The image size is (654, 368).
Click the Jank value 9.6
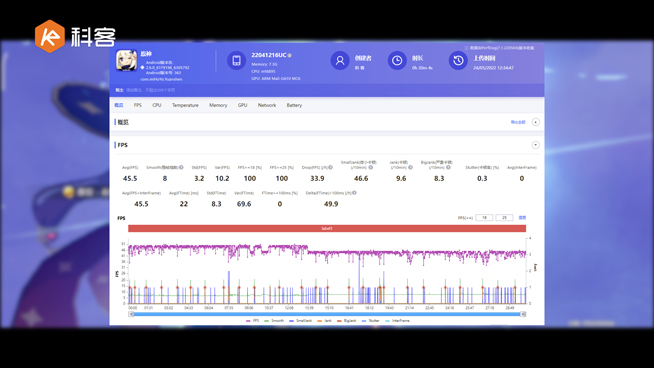(401, 179)
